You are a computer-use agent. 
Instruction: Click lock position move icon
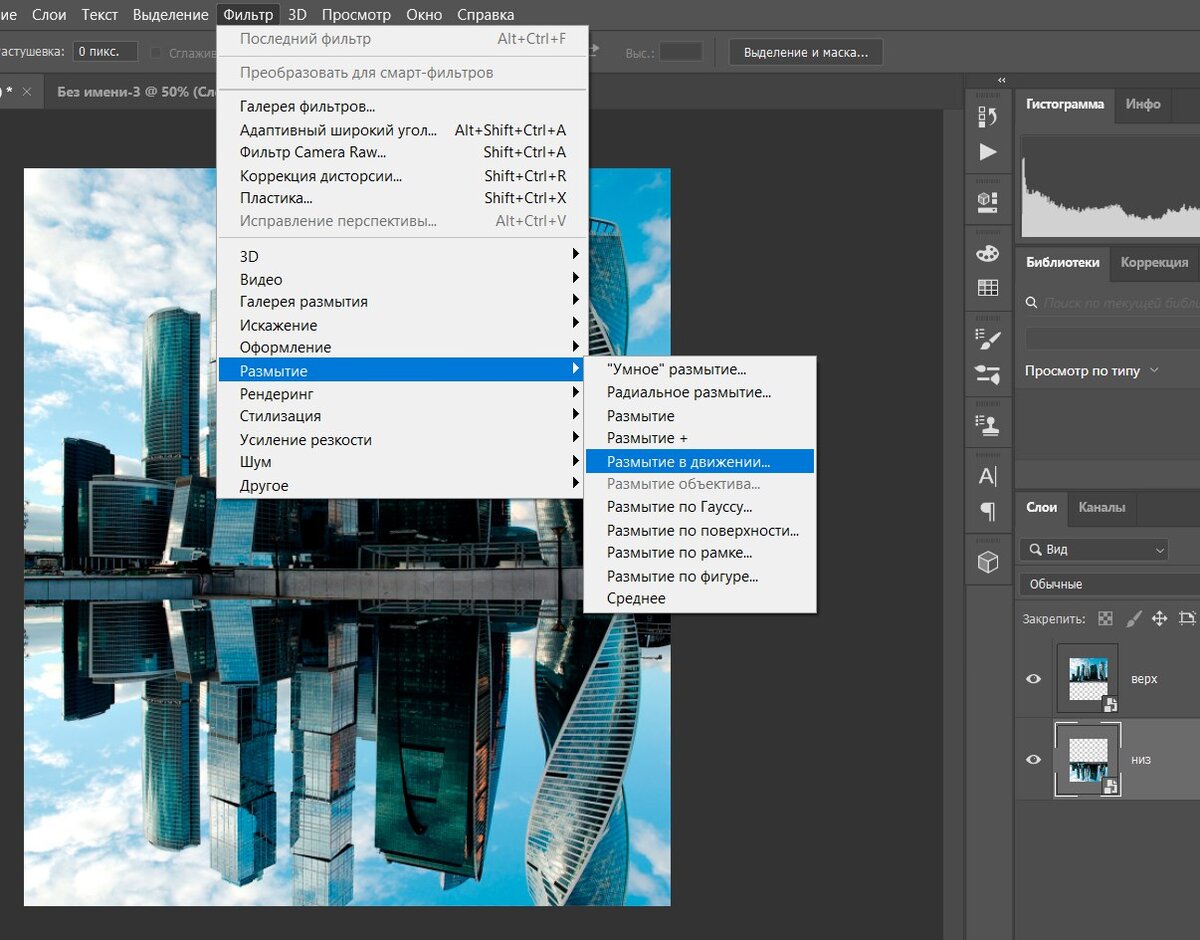(1160, 619)
